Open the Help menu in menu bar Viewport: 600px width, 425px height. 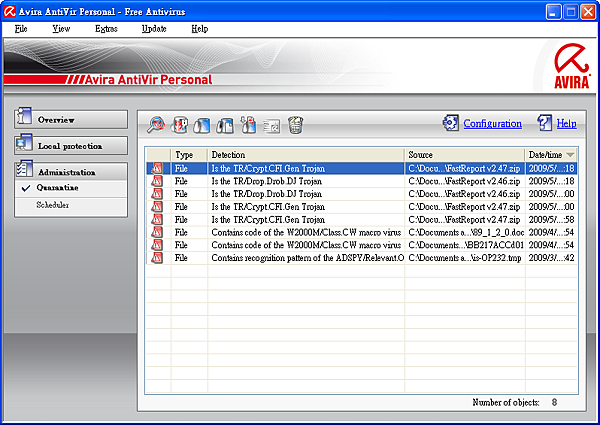pyautogui.click(x=200, y=29)
